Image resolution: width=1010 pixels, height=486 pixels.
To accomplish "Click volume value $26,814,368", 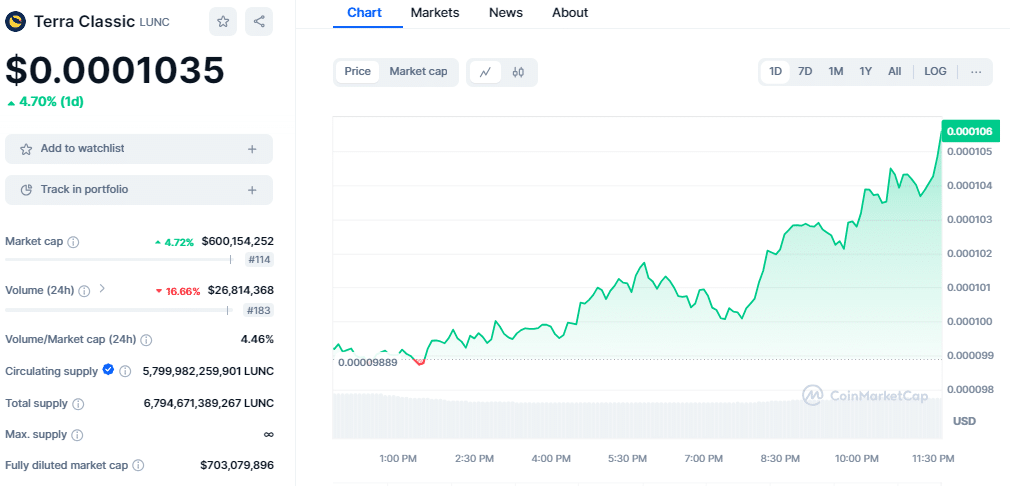I will point(241,290).
